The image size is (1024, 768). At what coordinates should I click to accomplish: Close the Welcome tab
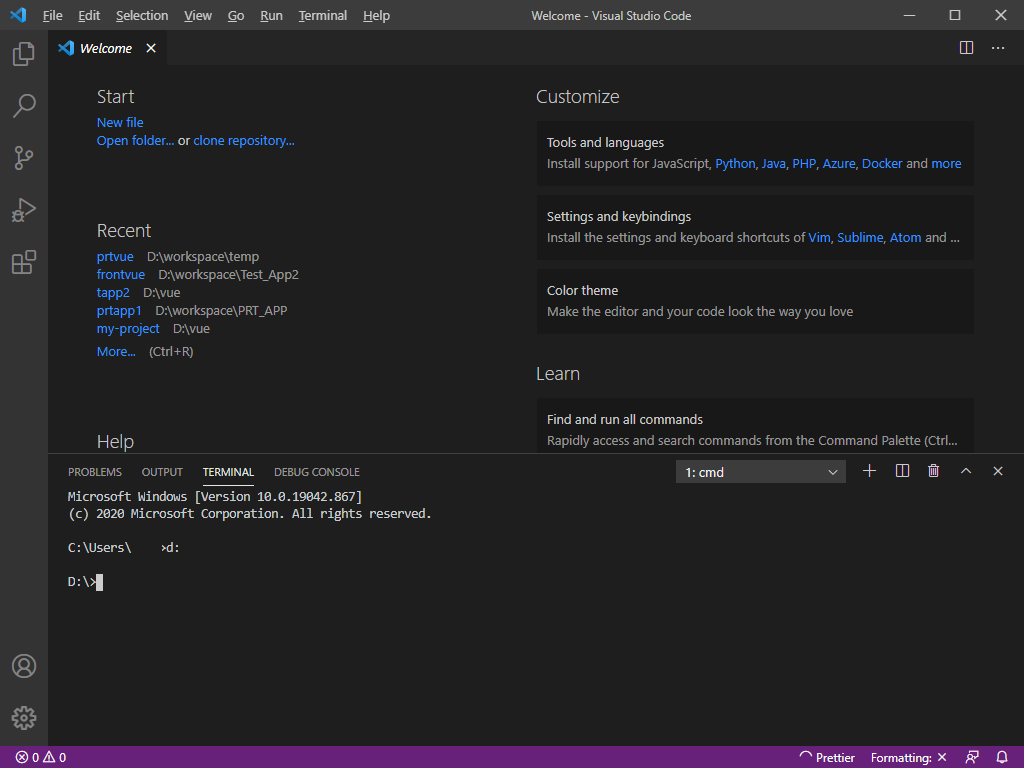[x=151, y=48]
